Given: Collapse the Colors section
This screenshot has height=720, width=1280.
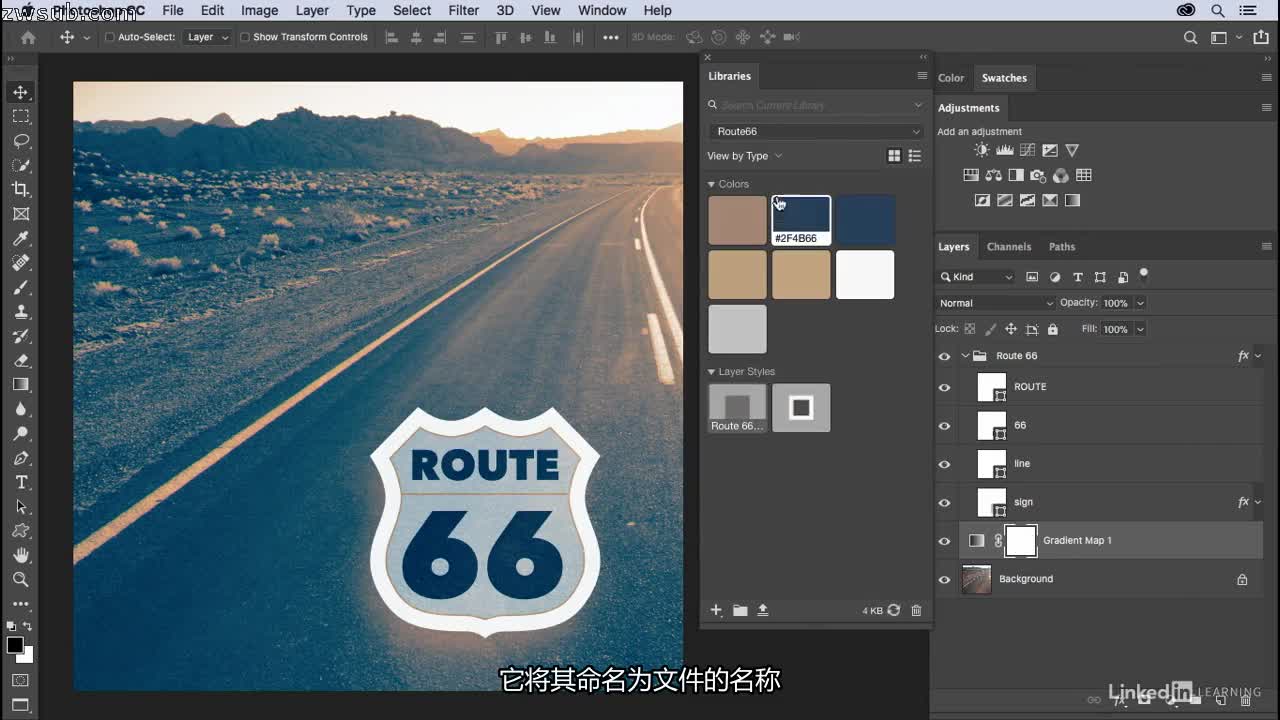Looking at the screenshot, I should (712, 184).
